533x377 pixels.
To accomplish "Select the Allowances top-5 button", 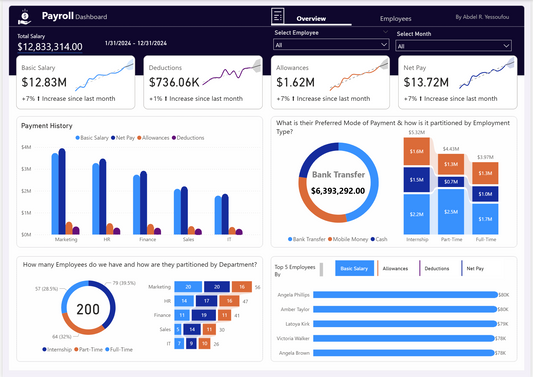I will pos(395,268).
